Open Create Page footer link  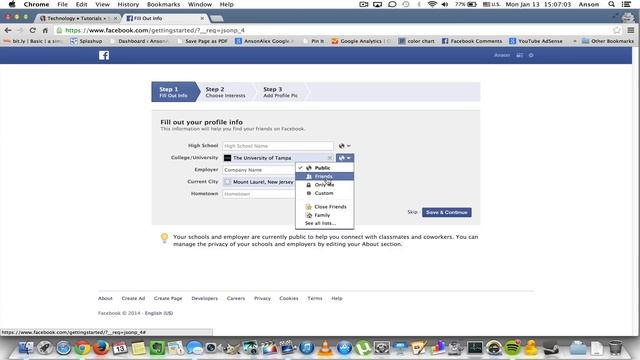(x=168, y=298)
